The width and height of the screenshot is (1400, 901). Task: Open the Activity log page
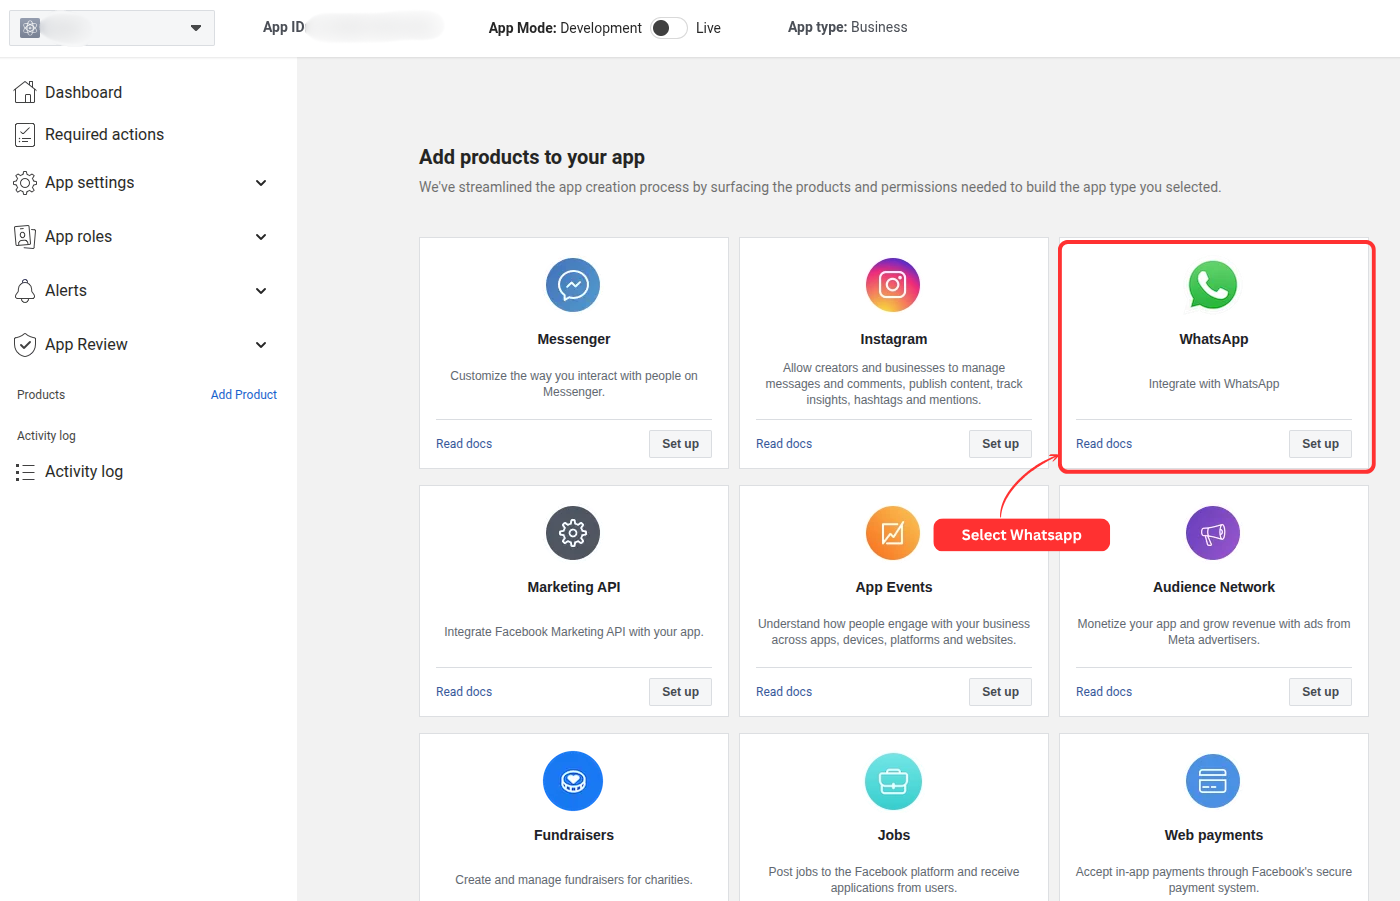pyautogui.click(x=84, y=472)
